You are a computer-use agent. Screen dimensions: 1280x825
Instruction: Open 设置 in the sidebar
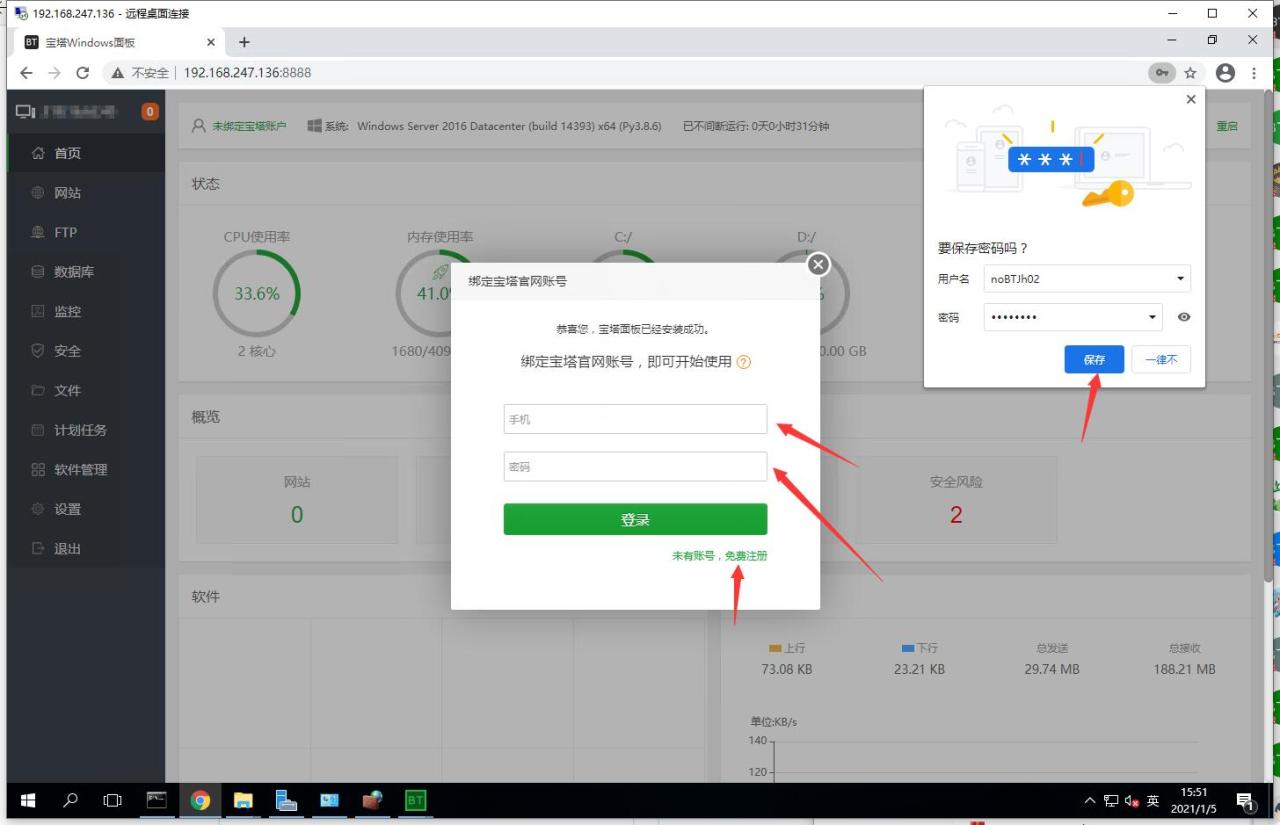(x=85, y=509)
